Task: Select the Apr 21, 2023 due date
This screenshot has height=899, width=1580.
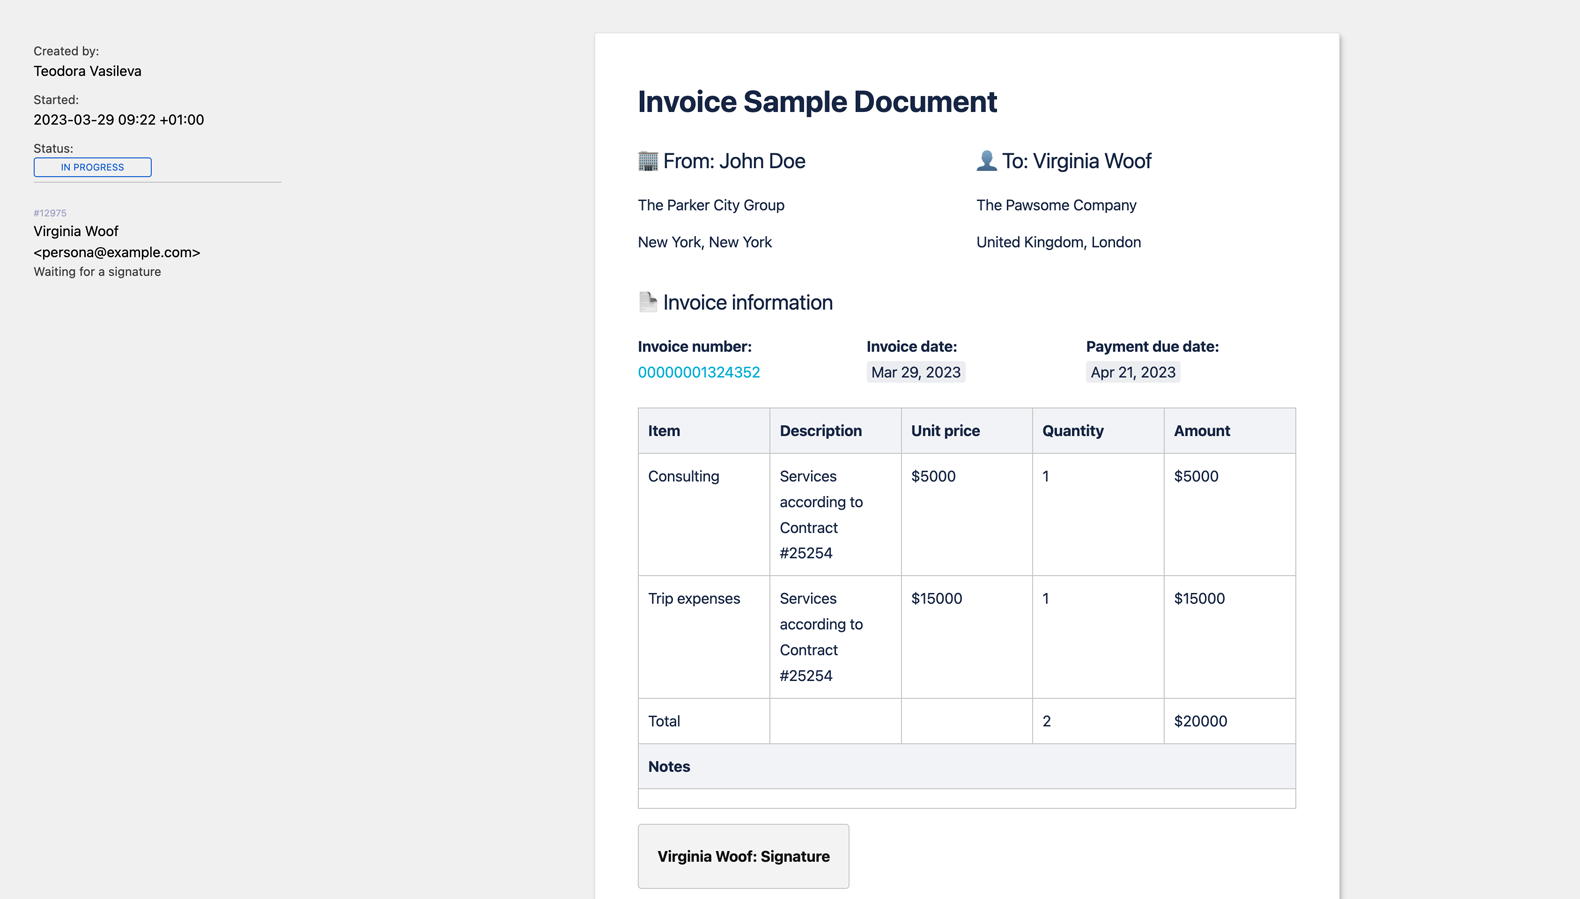Action: pyautogui.click(x=1133, y=372)
